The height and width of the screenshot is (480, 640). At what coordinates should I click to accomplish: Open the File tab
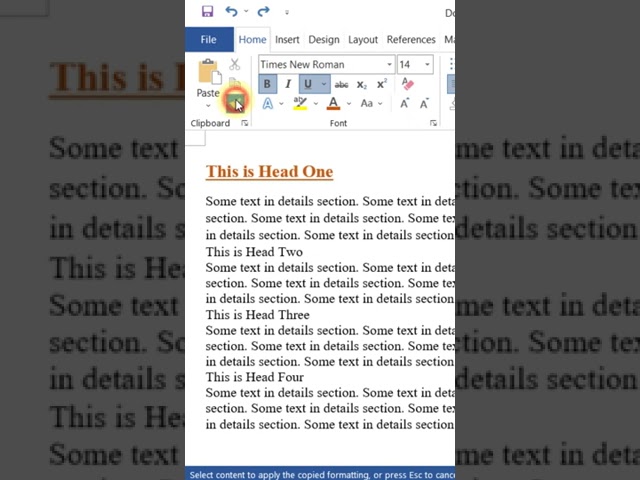(209, 40)
